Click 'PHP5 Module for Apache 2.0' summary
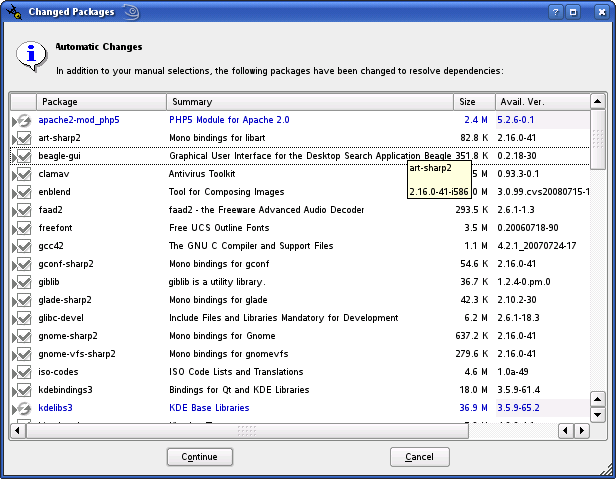 click(229, 120)
